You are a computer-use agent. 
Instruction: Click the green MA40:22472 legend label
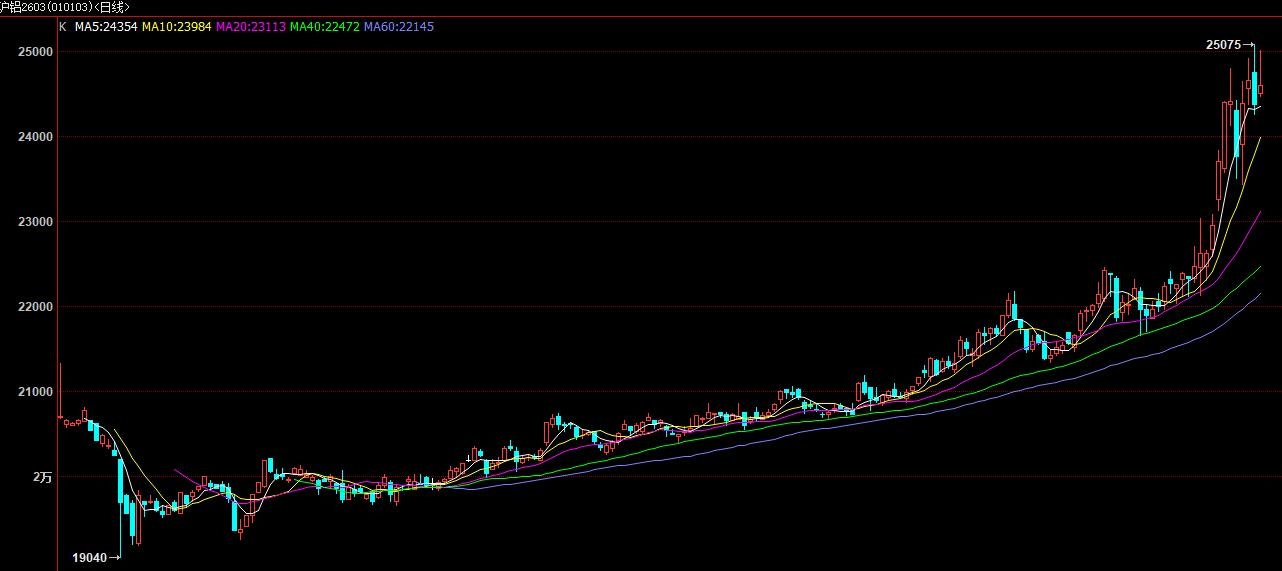pos(324,26)
